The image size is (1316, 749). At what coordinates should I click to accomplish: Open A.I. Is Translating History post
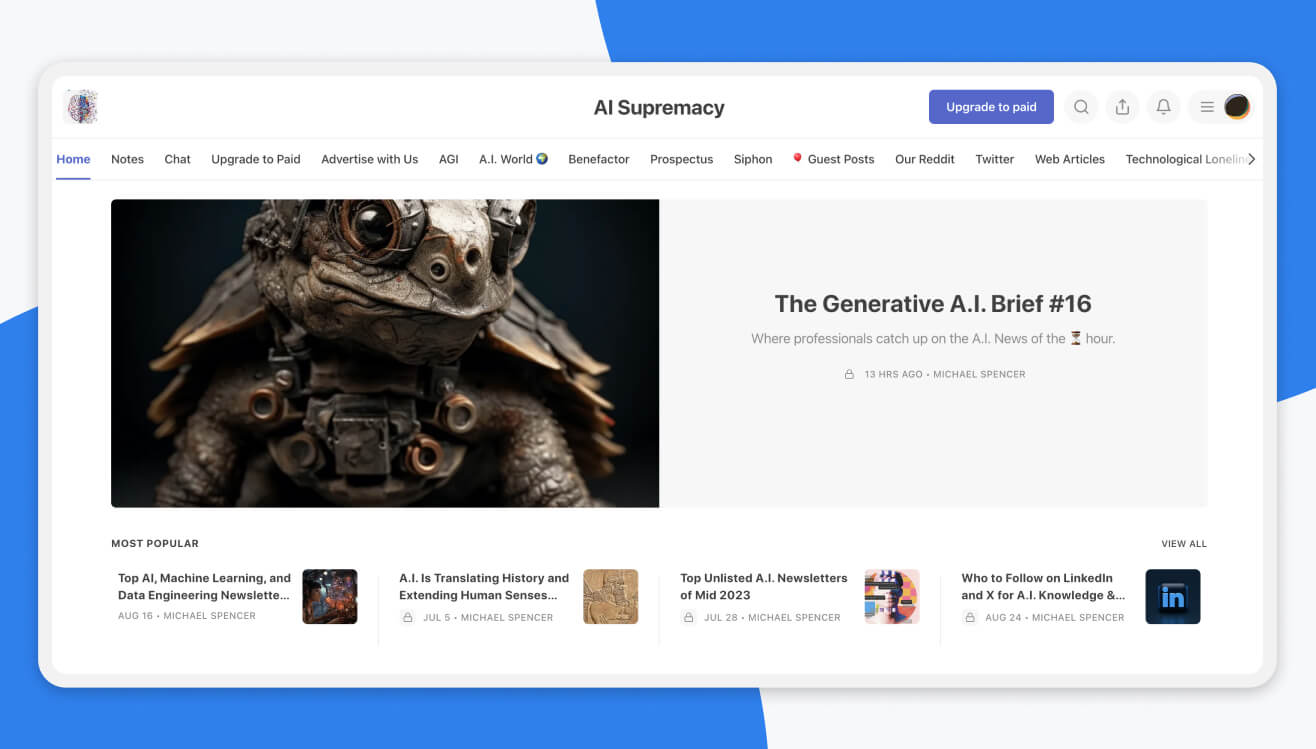click(x=484, y=586)
